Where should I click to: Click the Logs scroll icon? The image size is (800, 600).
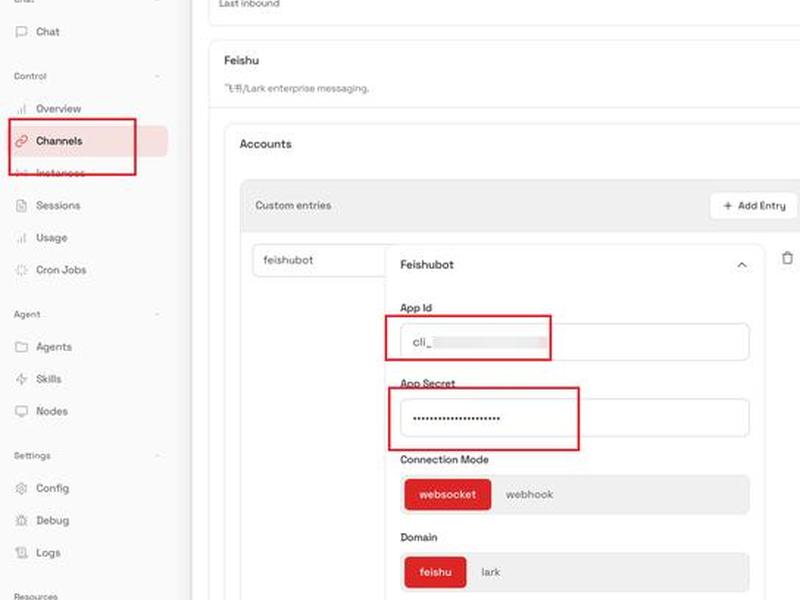pos(21,553)
